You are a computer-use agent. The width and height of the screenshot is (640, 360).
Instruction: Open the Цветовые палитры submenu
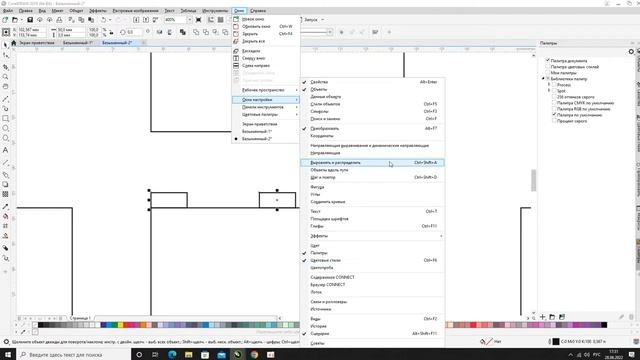pyautogui.click(x=266, y=114)
